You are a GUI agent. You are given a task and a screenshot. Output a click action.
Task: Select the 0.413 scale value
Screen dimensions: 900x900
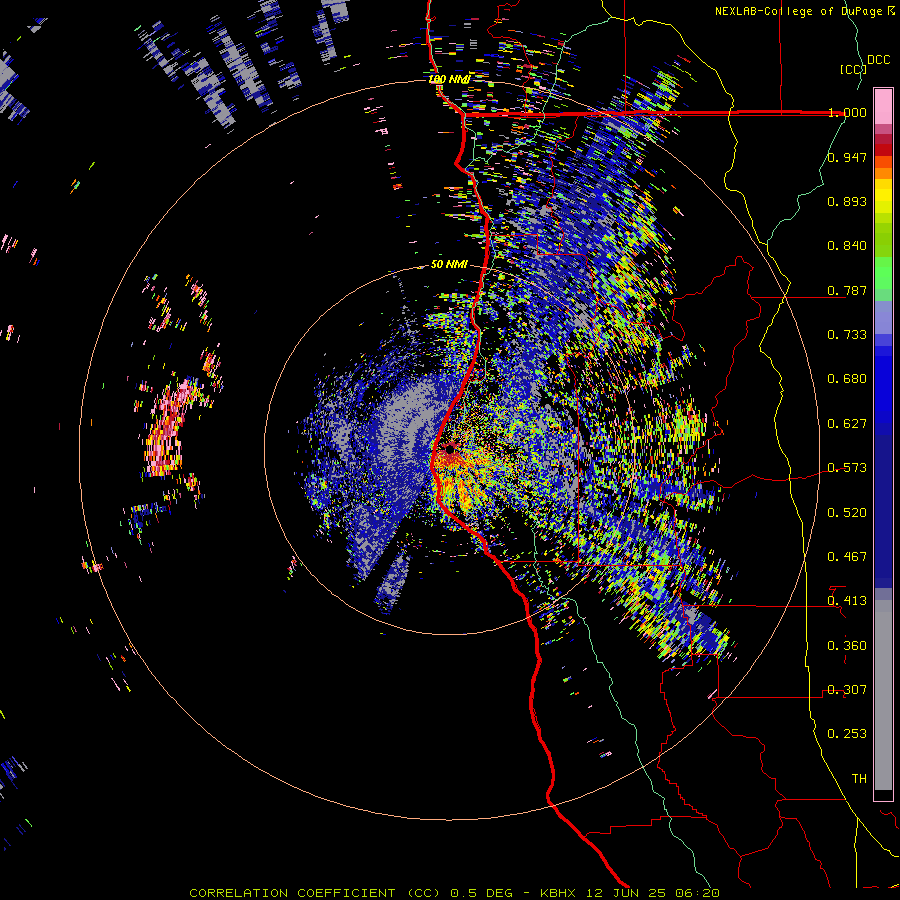[x=847, y=601]
